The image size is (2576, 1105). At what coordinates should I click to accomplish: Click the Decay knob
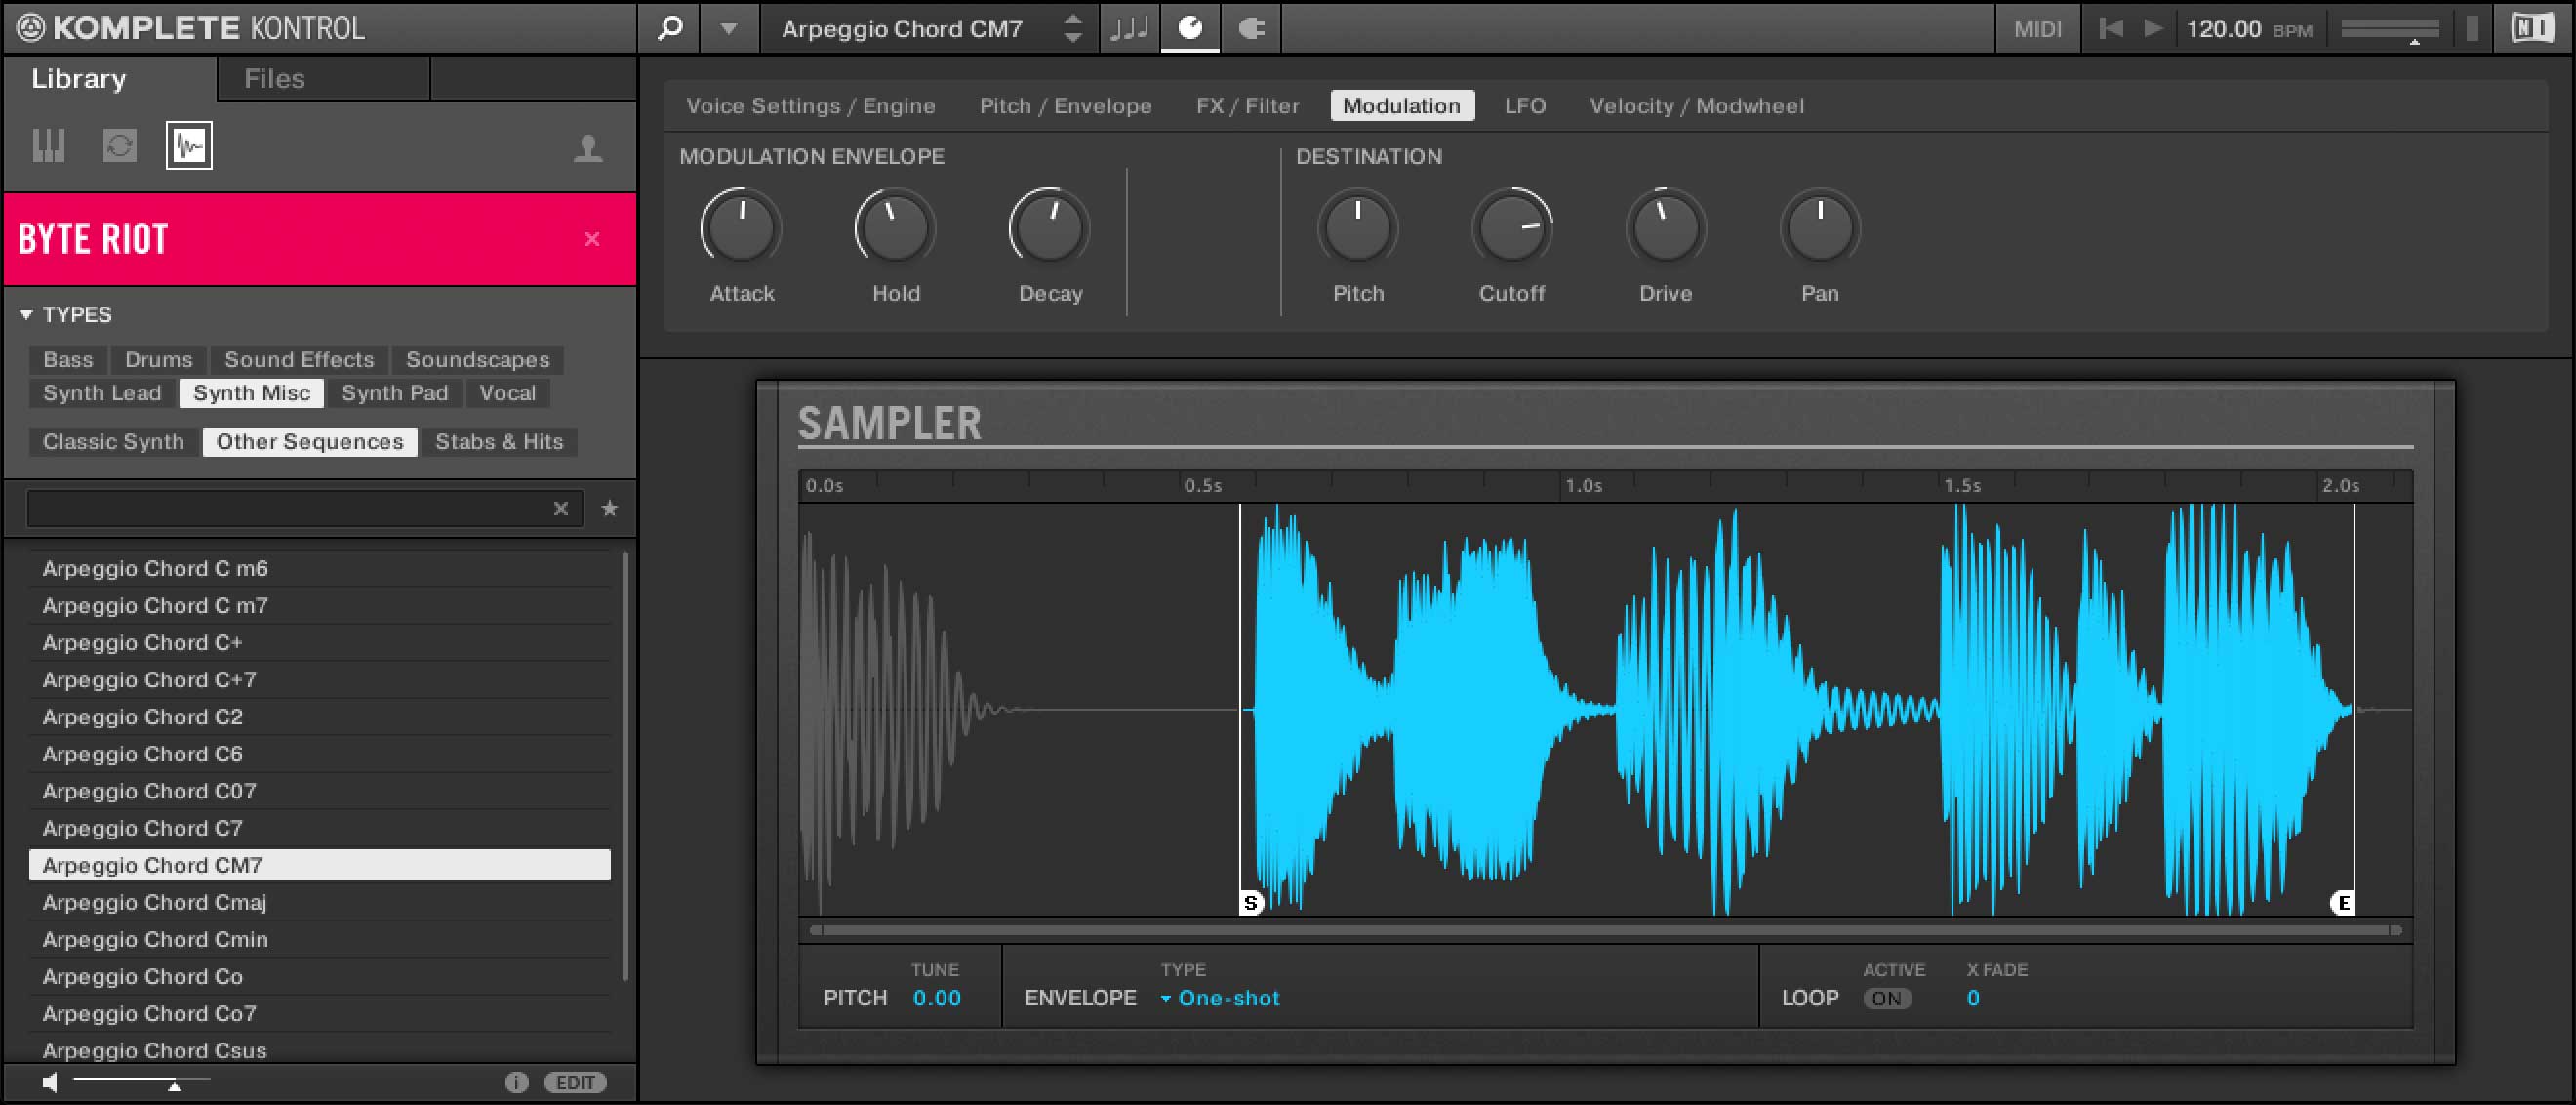click(1049, 227)
